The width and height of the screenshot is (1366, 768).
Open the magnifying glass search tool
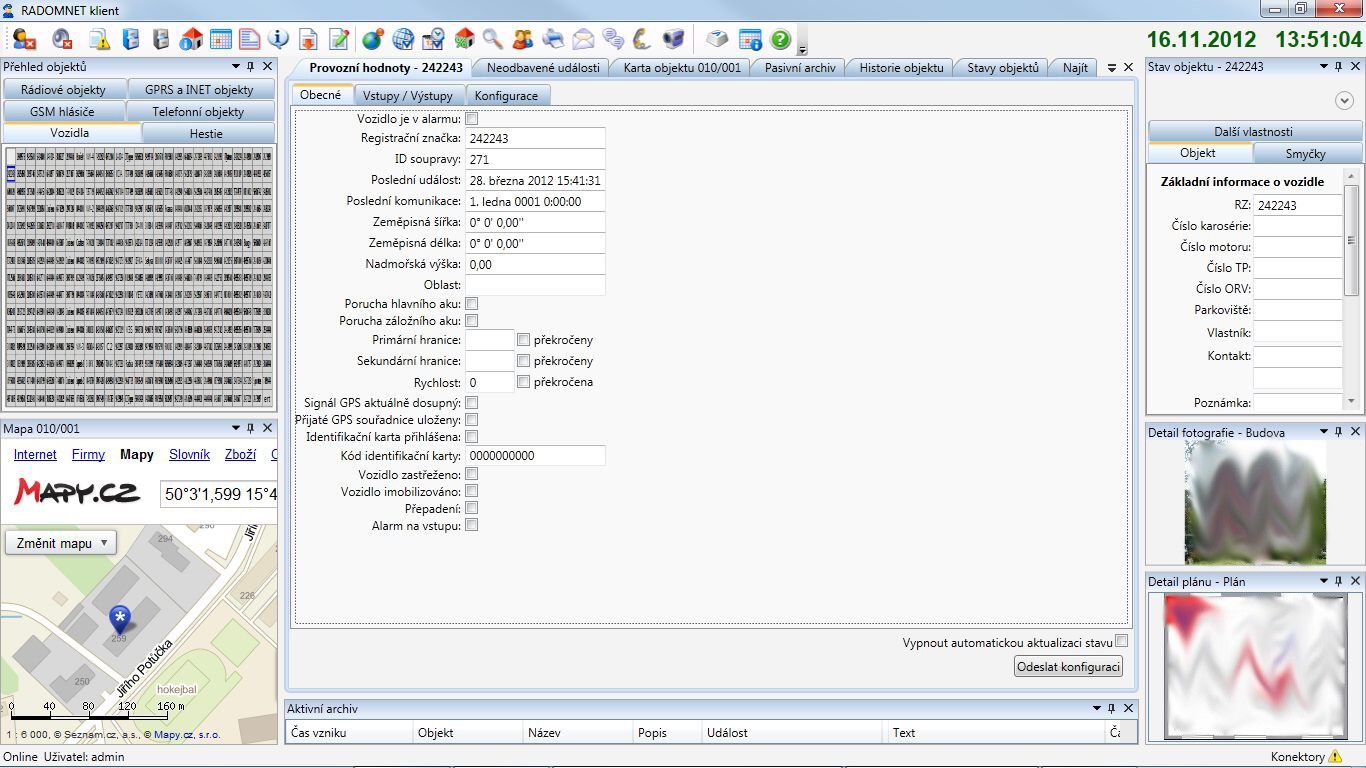point(492,39)
